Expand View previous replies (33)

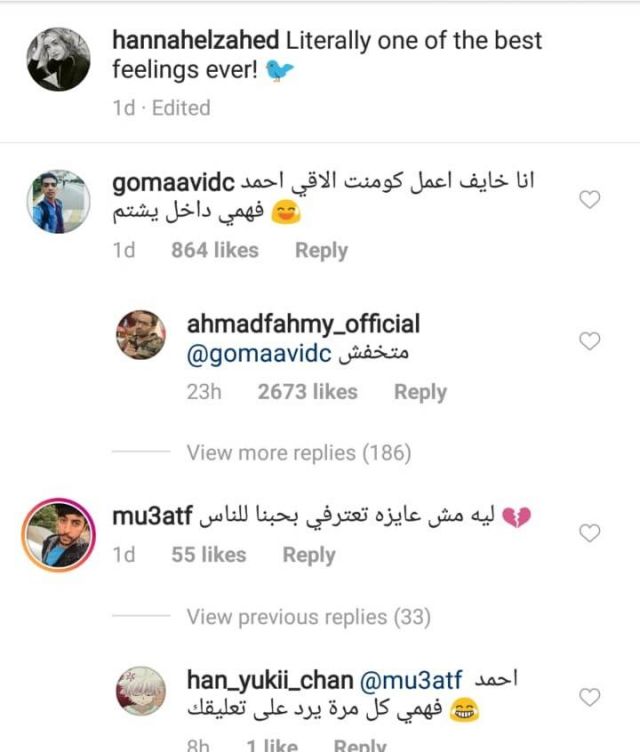click(308, 617)
